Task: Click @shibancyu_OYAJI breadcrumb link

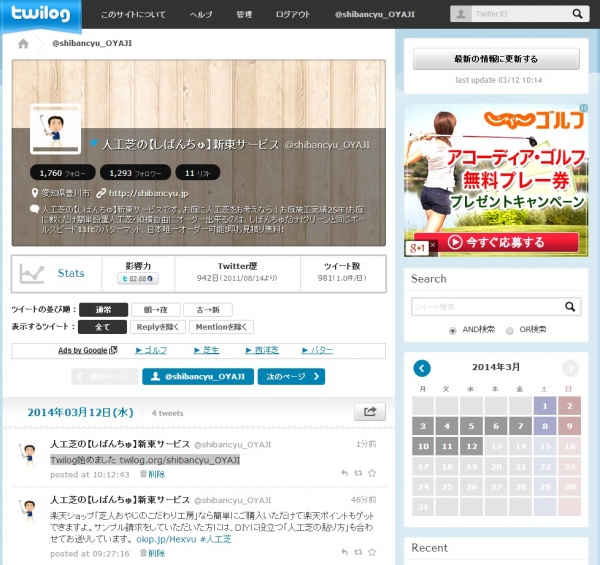Action: [x=92, y=43]
